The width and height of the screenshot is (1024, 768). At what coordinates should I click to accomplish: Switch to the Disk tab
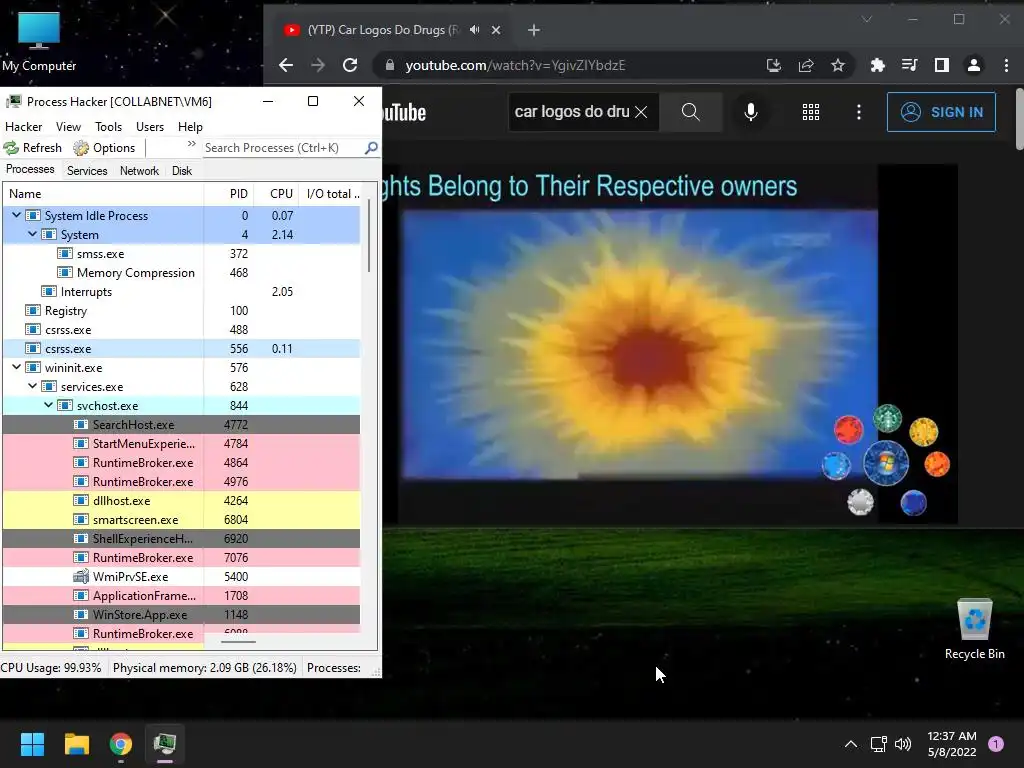point(182,170)
